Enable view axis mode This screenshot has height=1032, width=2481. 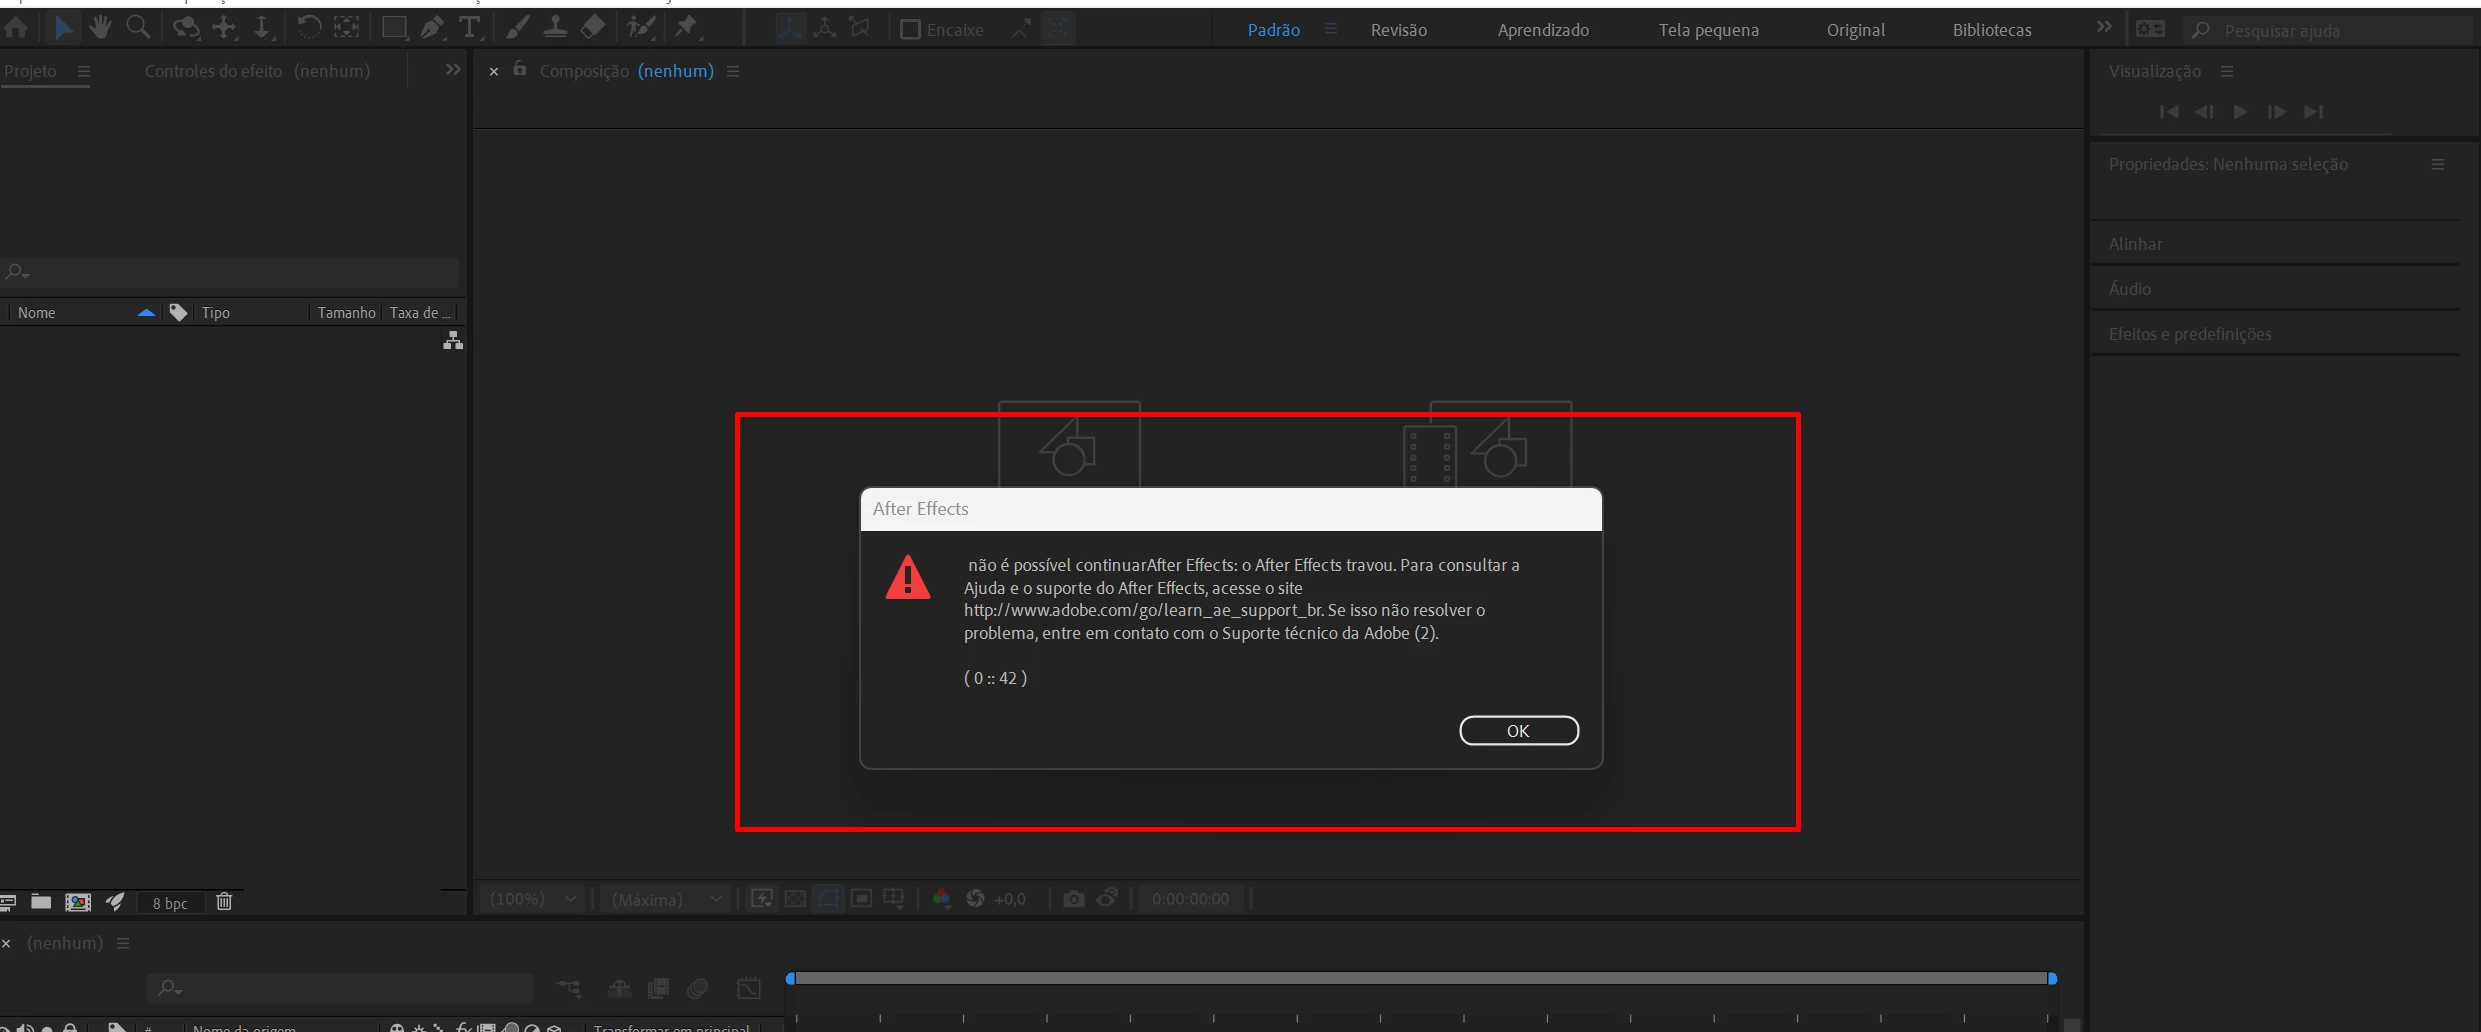860,29
